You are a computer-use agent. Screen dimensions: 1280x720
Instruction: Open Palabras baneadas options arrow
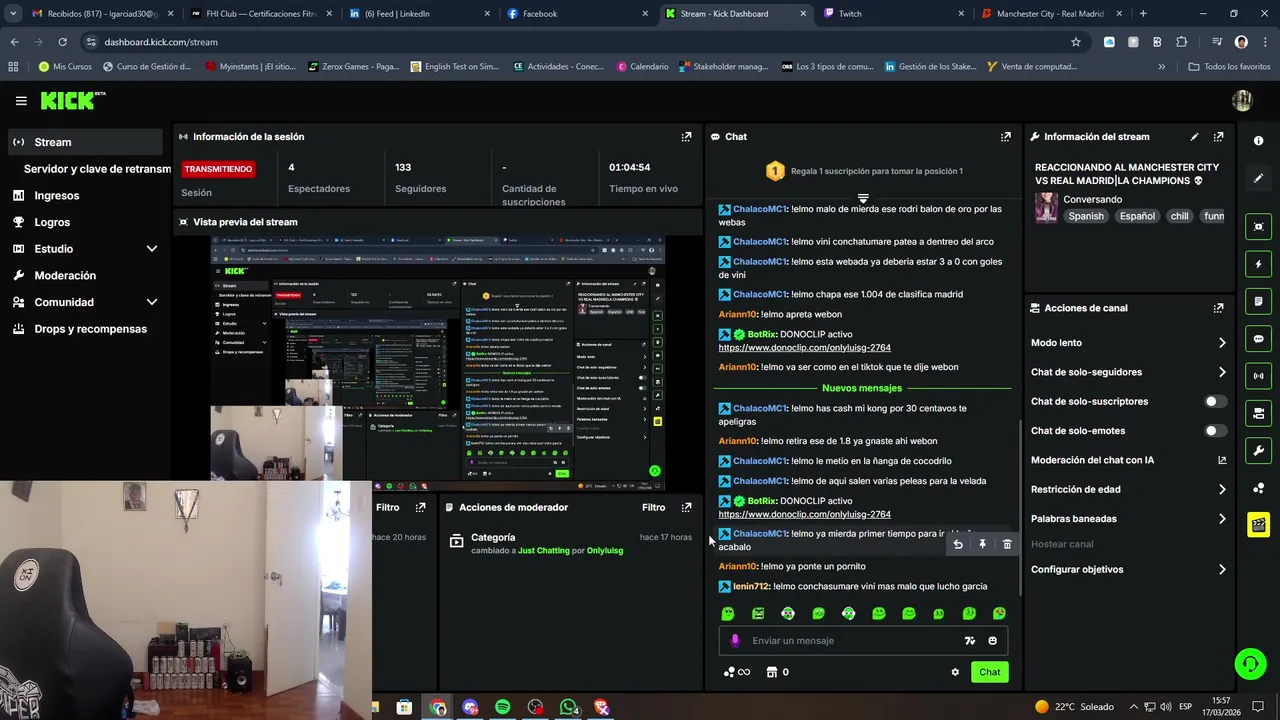click(x=1222, y=519)
